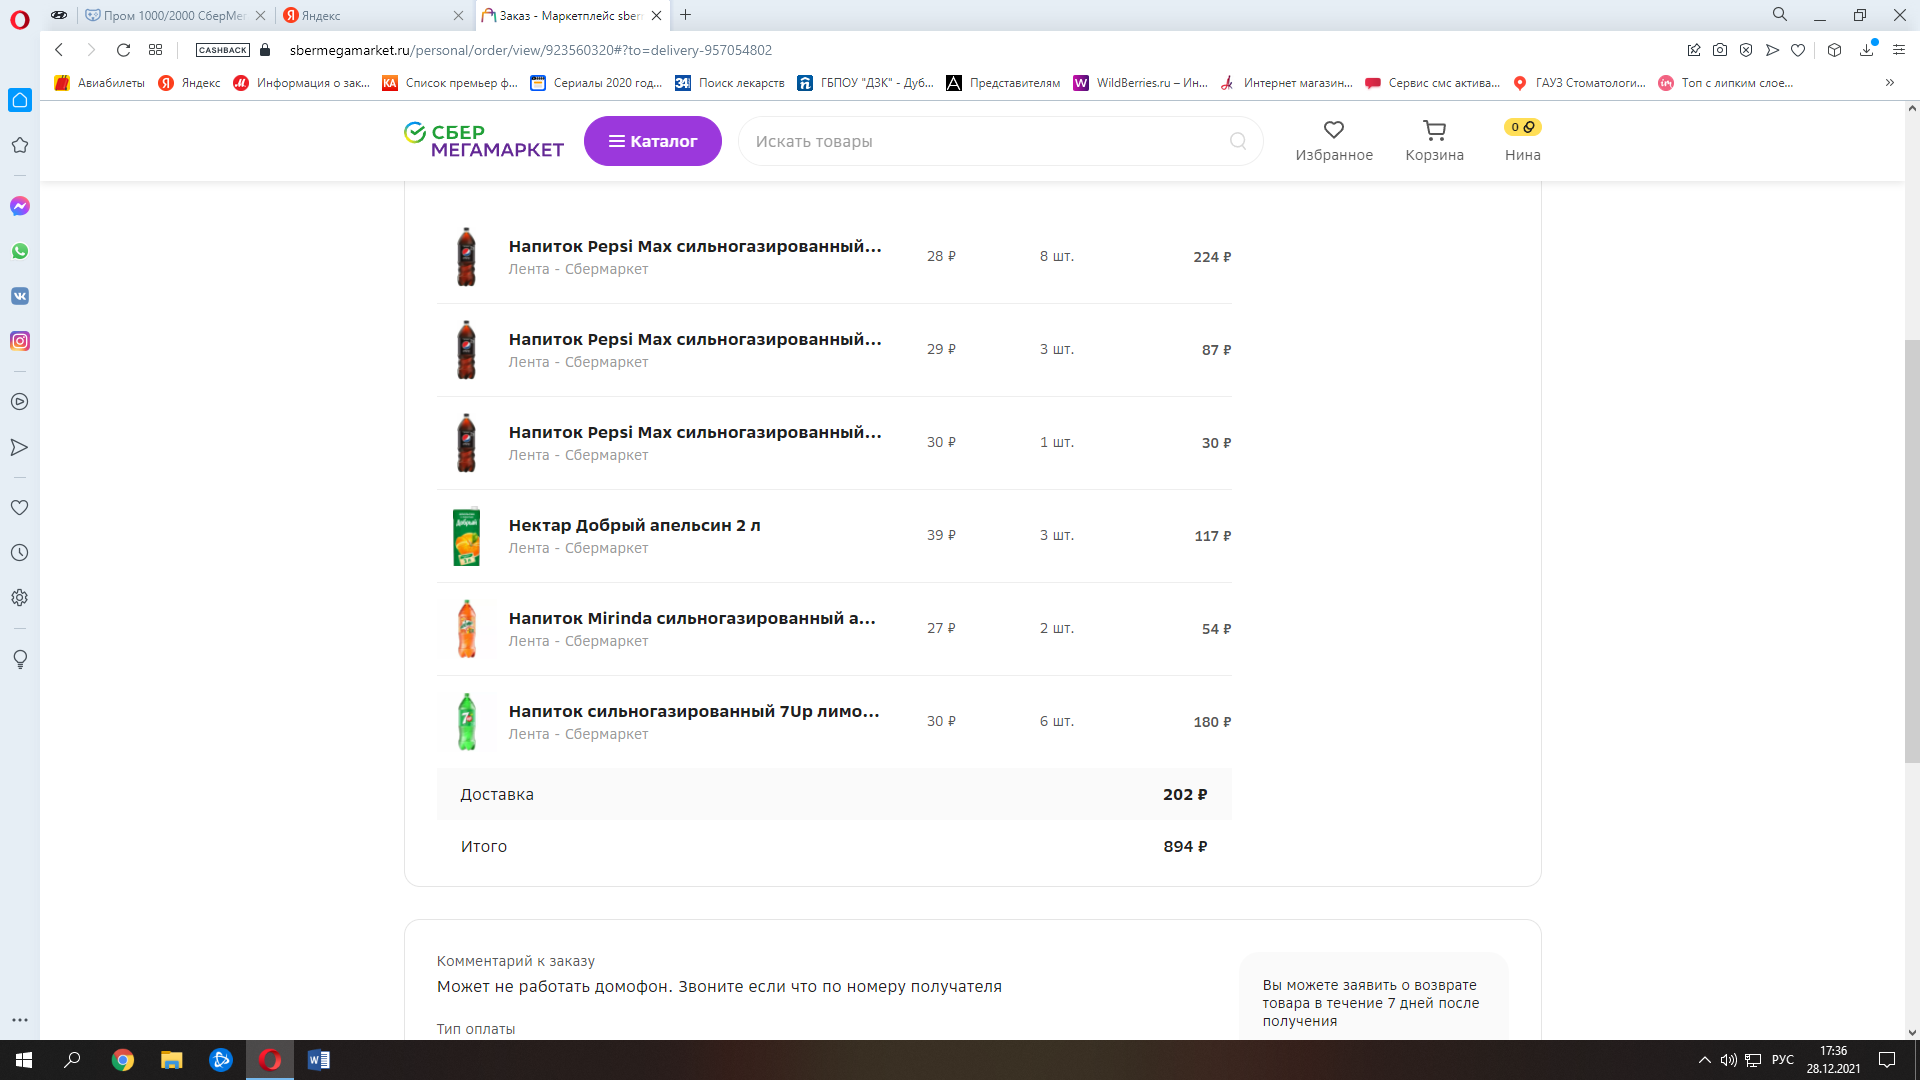Click the lightbulb tips icon in sidebar

20,660
